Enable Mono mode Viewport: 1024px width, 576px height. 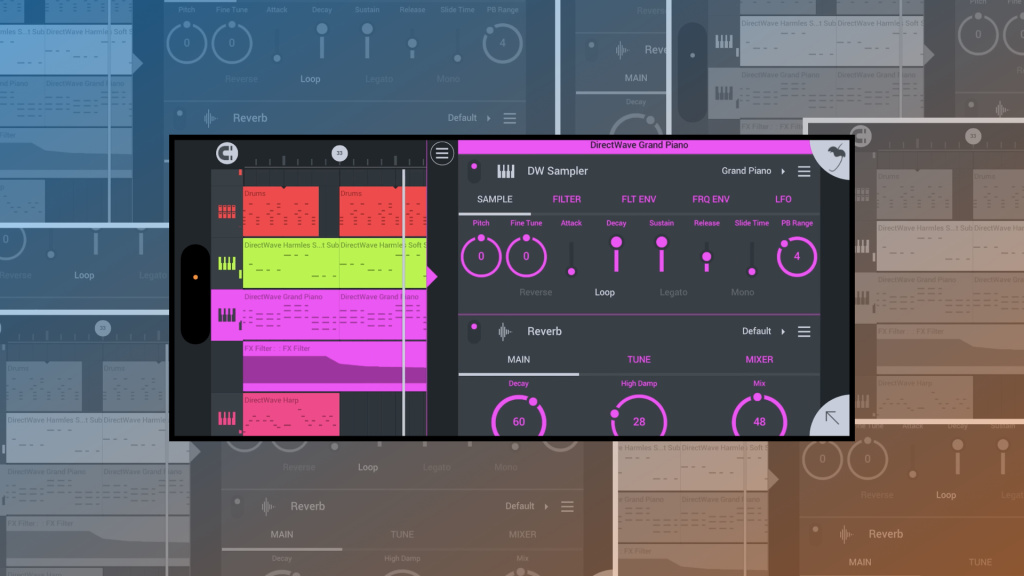pos(743,293)
